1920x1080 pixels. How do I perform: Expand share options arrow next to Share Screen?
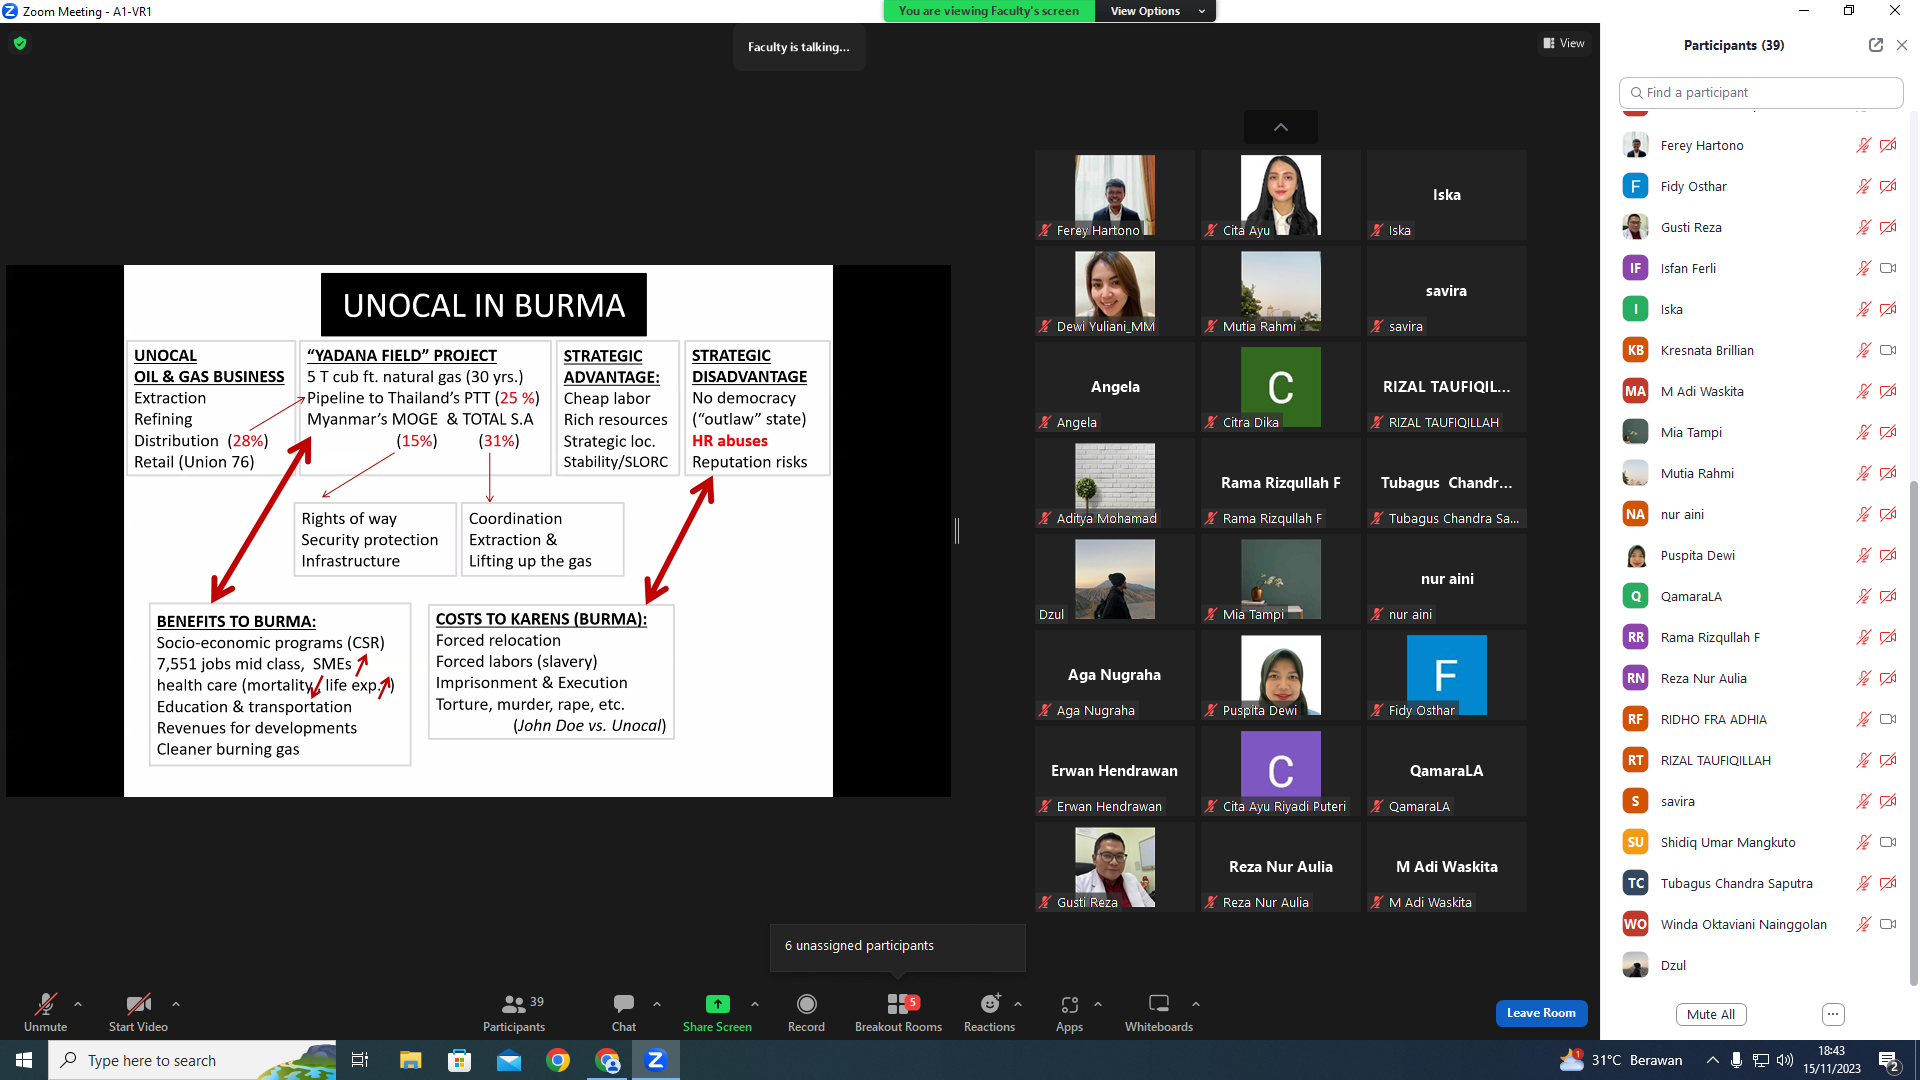tap(755, 1004)
